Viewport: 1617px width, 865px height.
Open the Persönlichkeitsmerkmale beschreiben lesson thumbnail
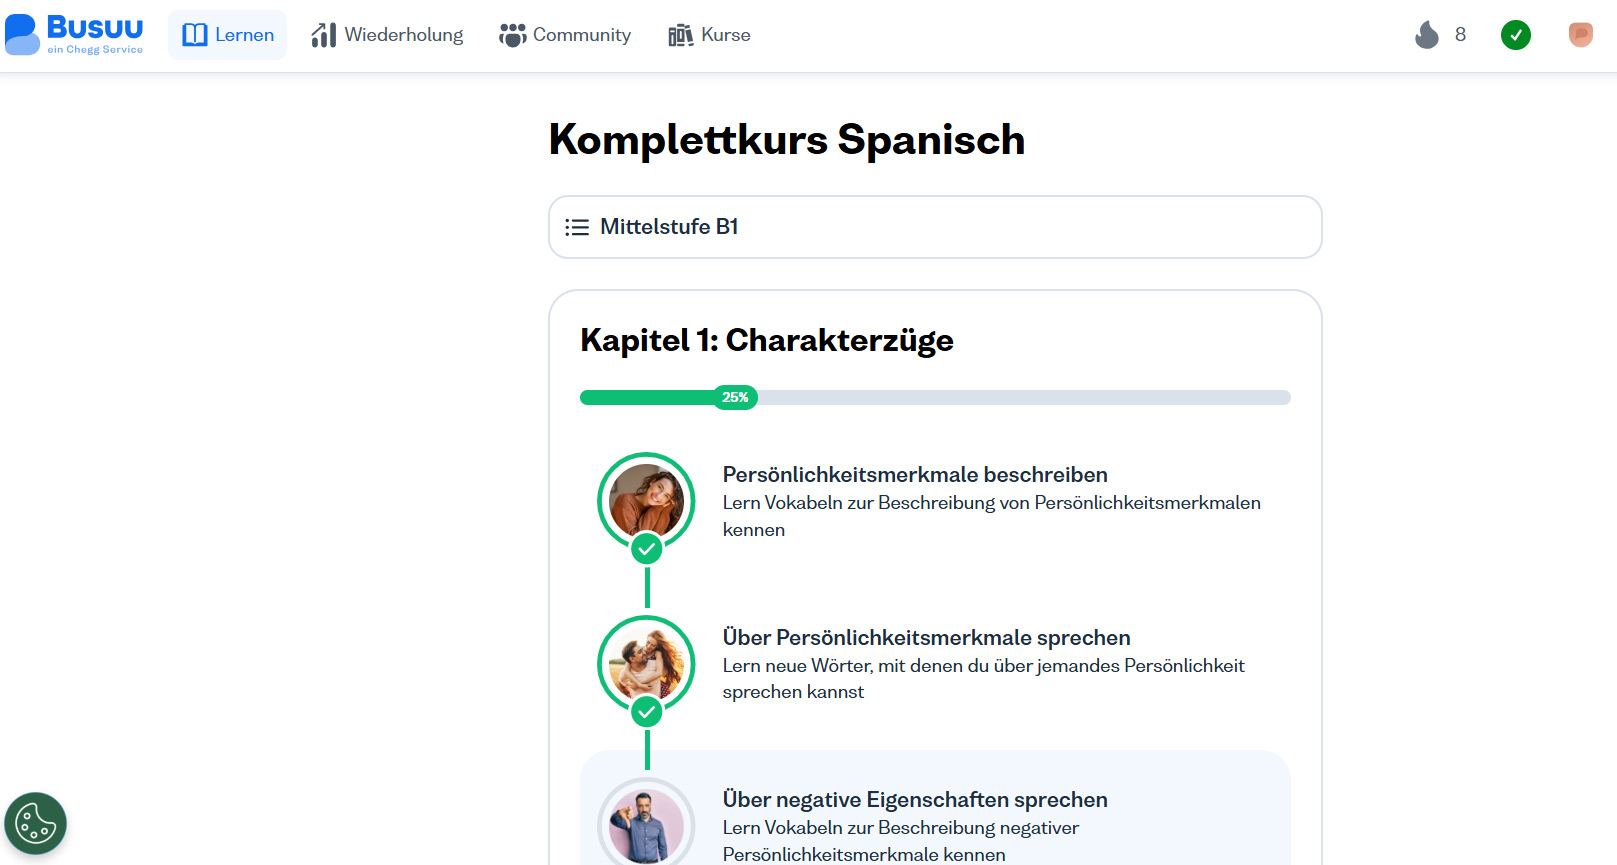pos(646,501)
